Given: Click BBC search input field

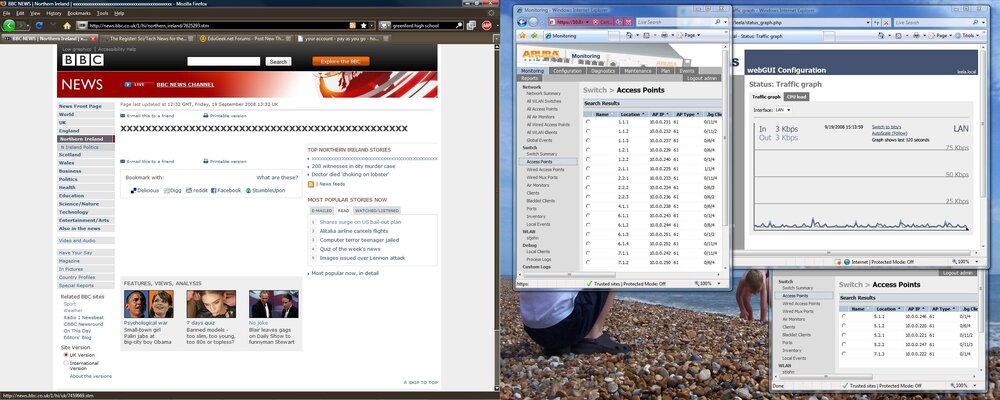Looking at the screenshot, I should point(223,61).
